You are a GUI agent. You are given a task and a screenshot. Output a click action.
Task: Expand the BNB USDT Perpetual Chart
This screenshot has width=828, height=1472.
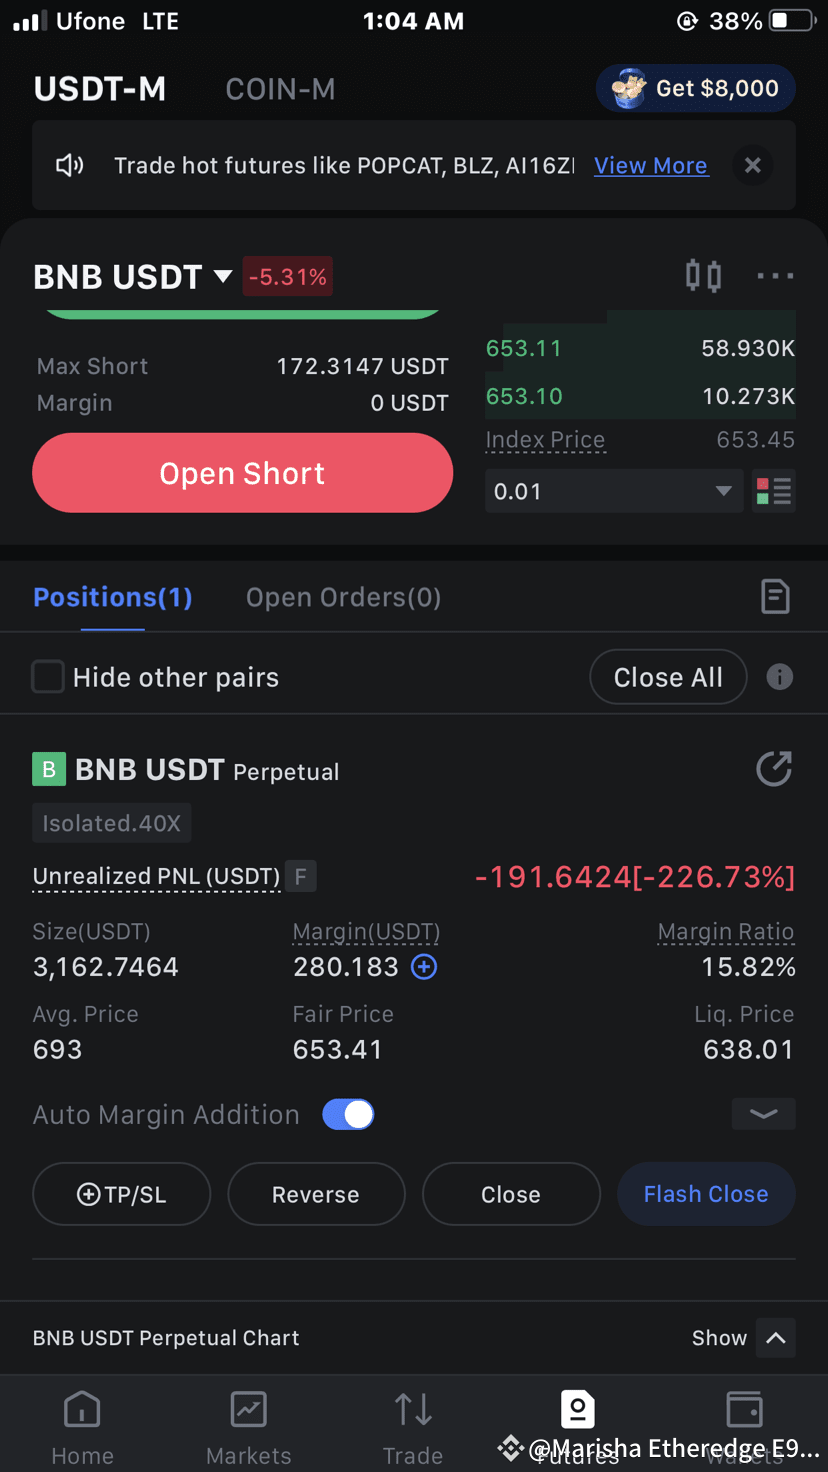point(776,1338)
